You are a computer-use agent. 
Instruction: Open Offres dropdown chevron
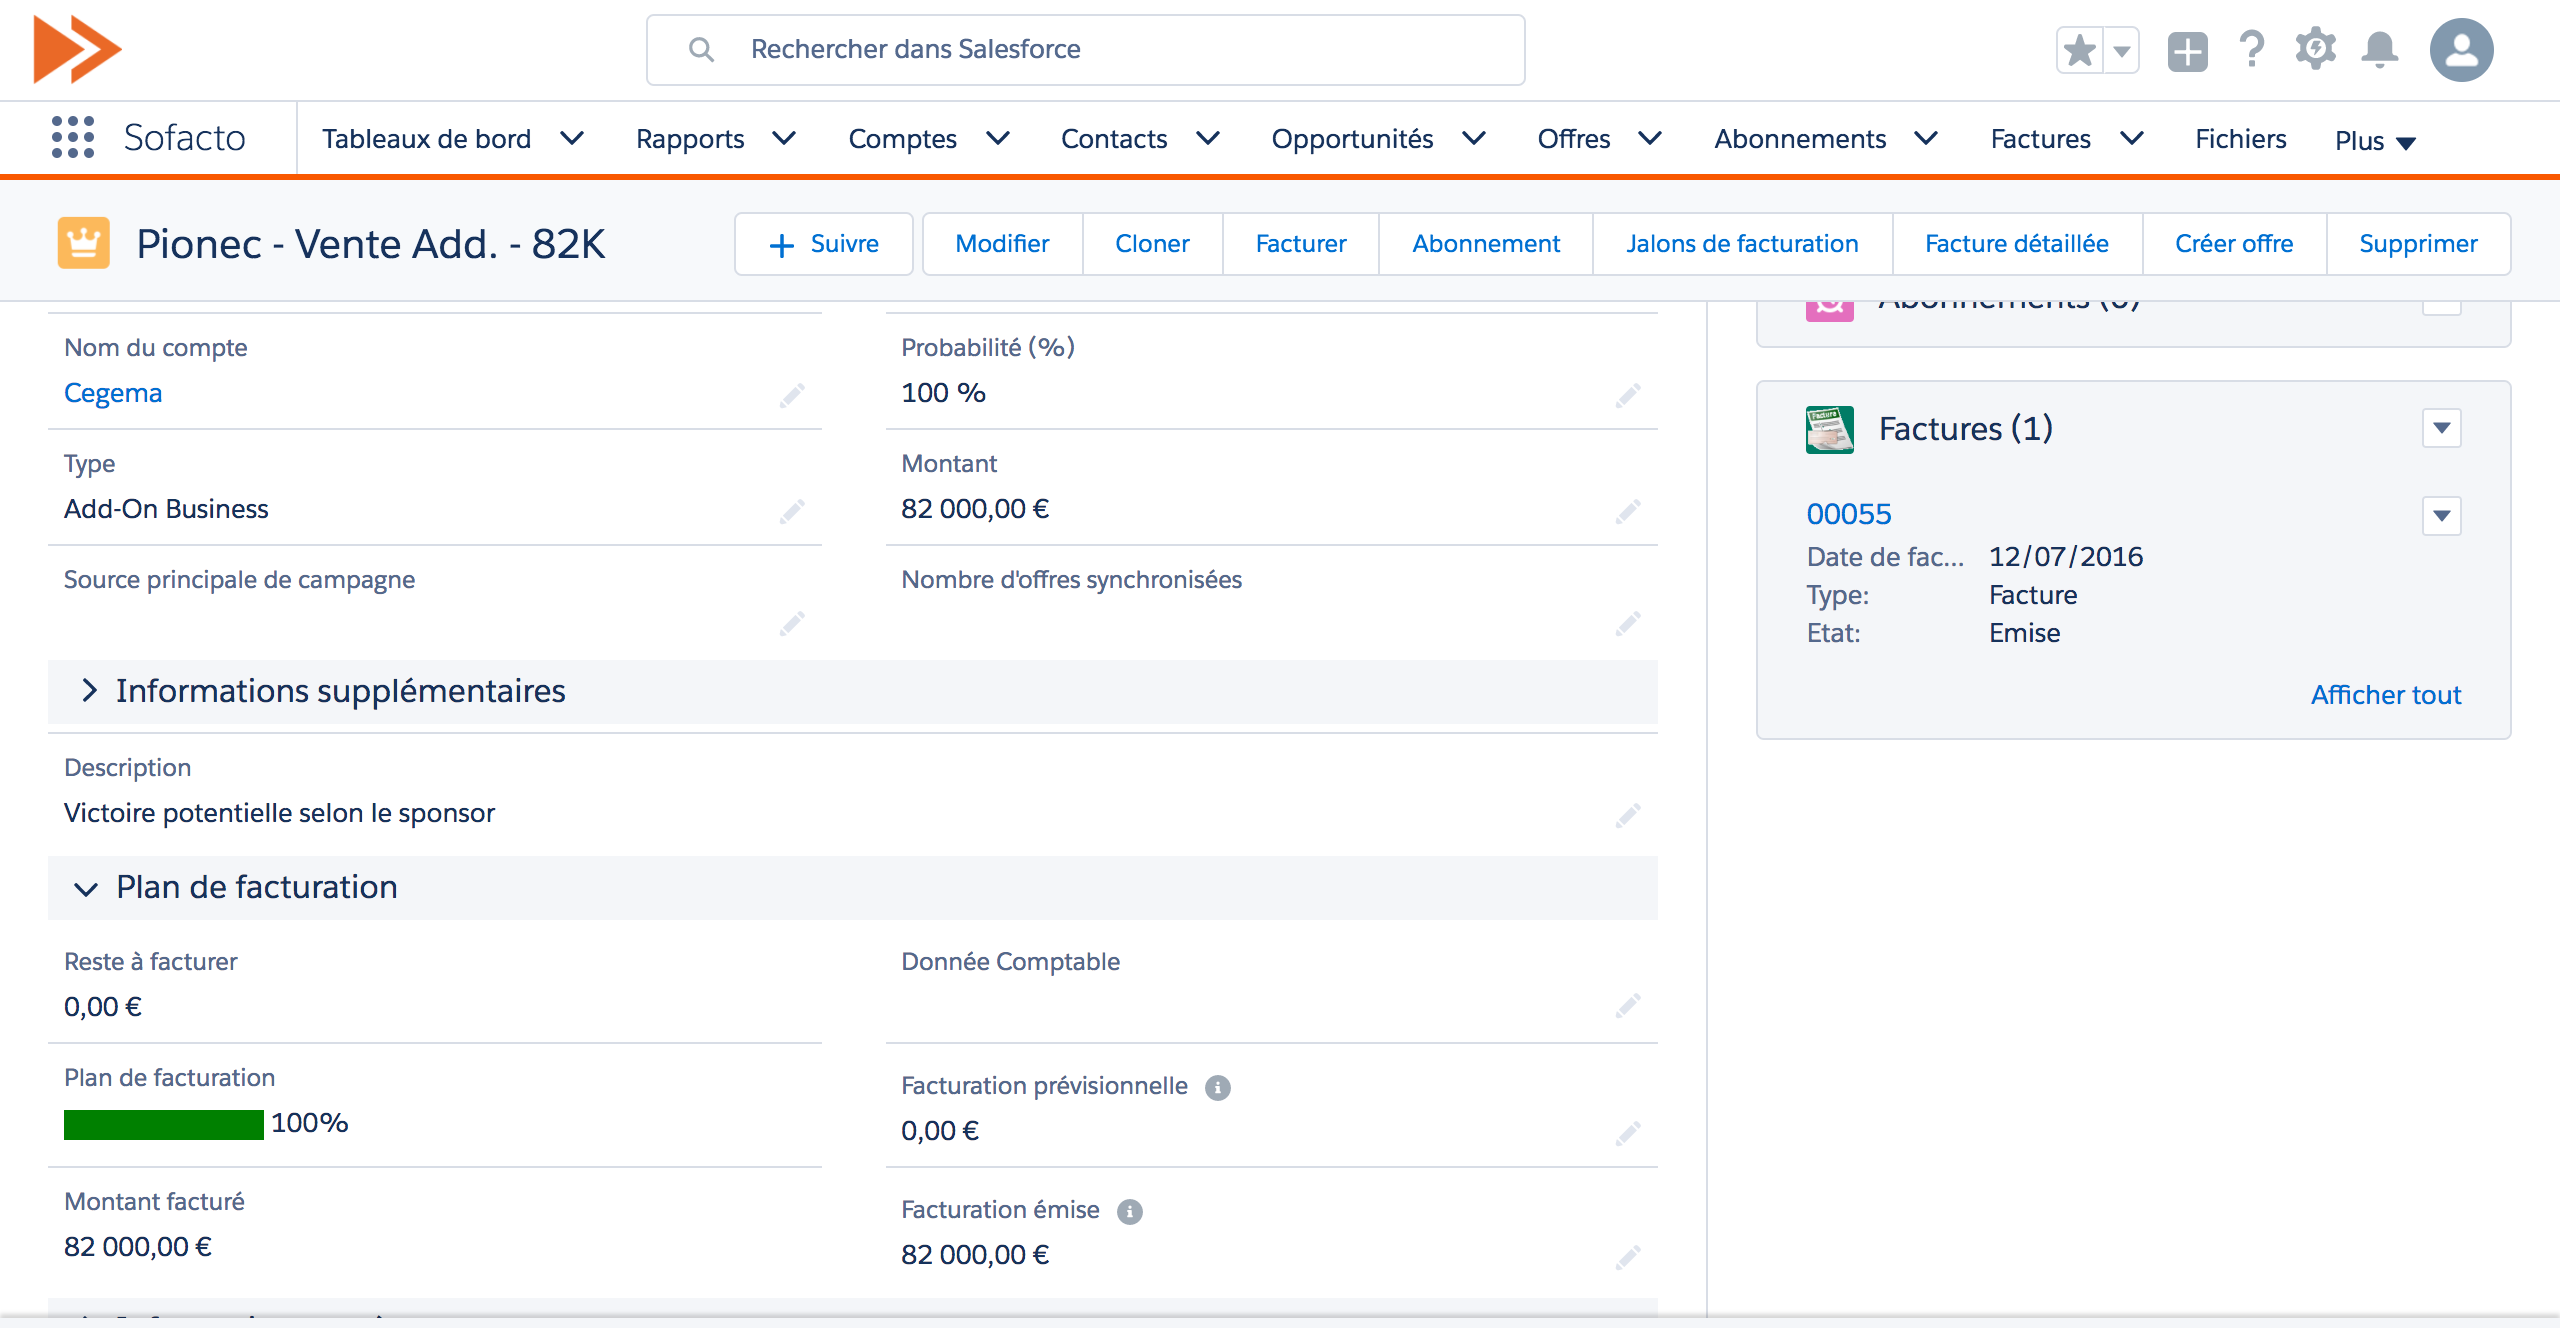(x=1650, y=138)
